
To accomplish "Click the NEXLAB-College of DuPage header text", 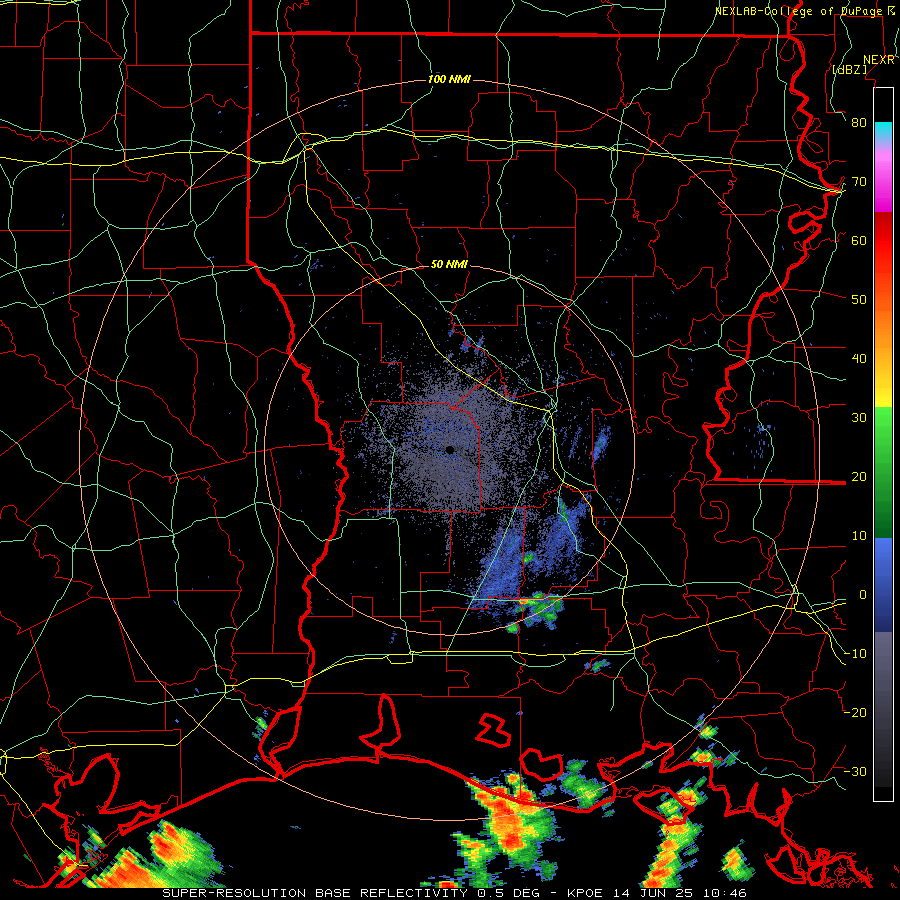I will [x=799, y=11].
